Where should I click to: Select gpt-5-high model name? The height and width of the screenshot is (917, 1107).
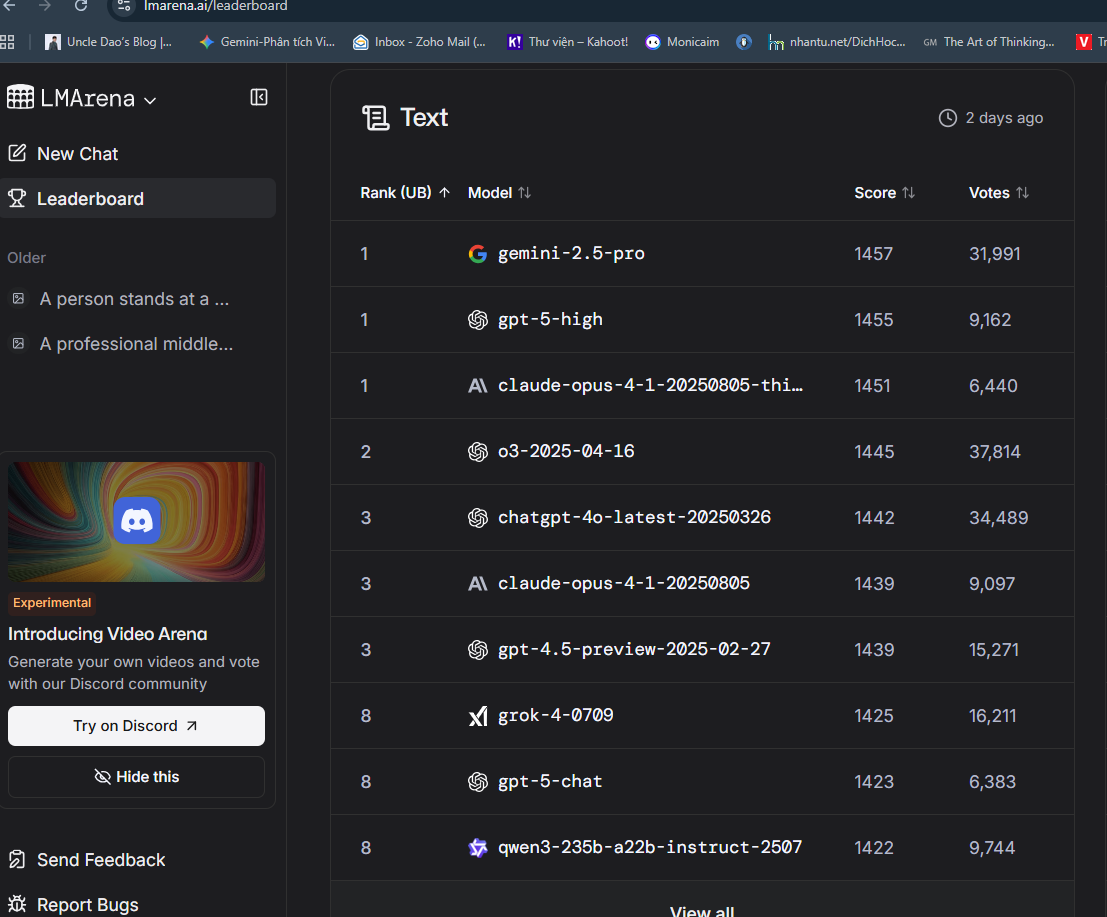(x=551, y=320)
